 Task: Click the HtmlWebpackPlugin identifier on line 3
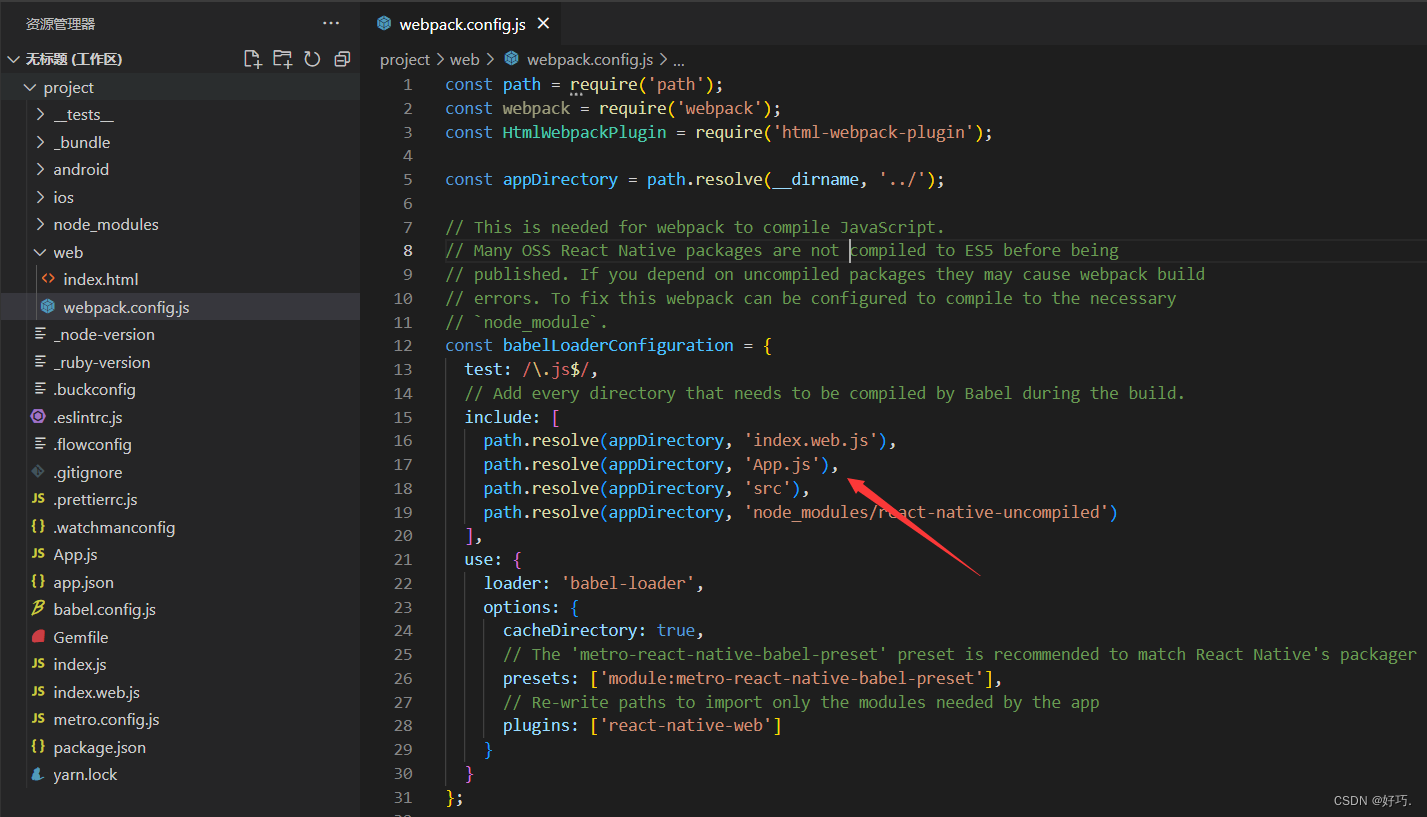(584, 132)
